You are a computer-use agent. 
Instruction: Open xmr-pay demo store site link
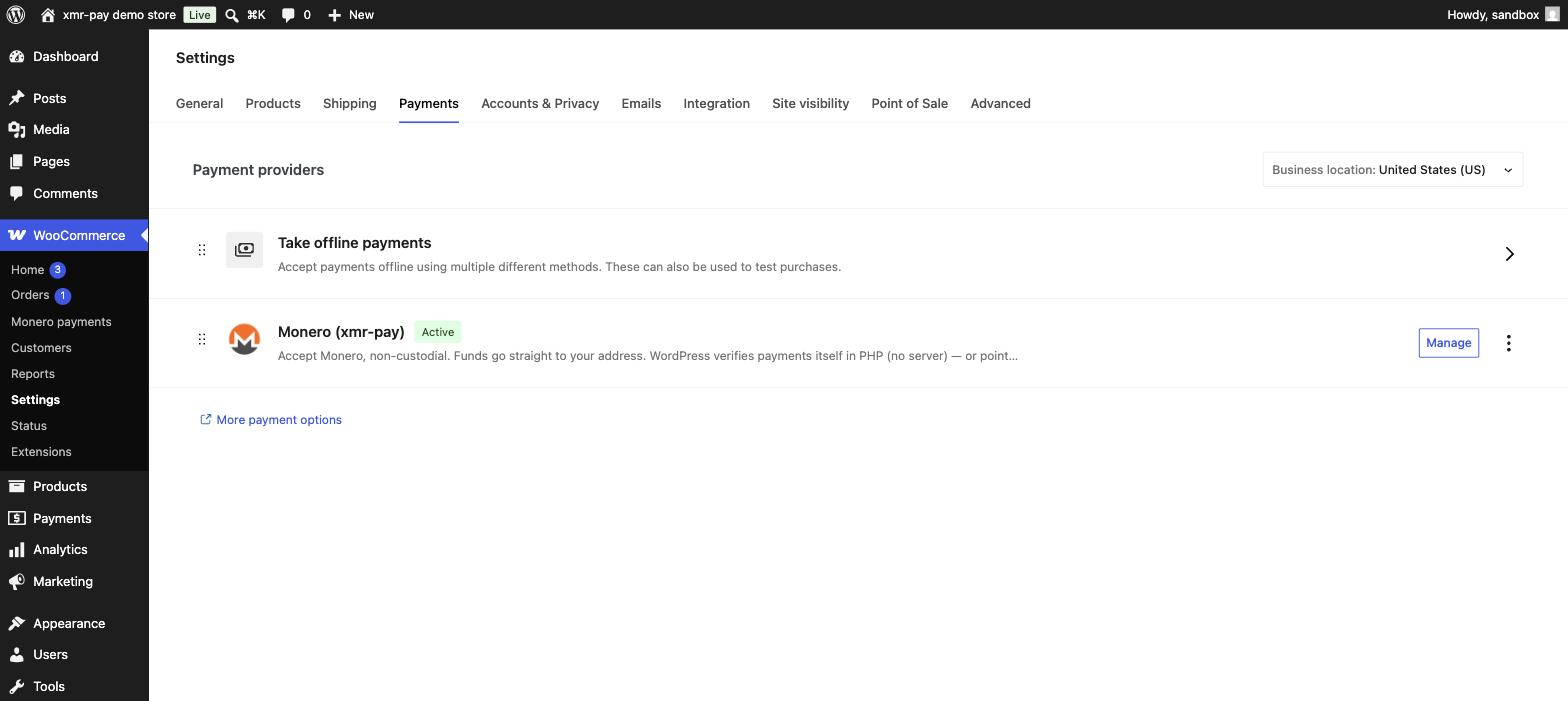[119, 15]
